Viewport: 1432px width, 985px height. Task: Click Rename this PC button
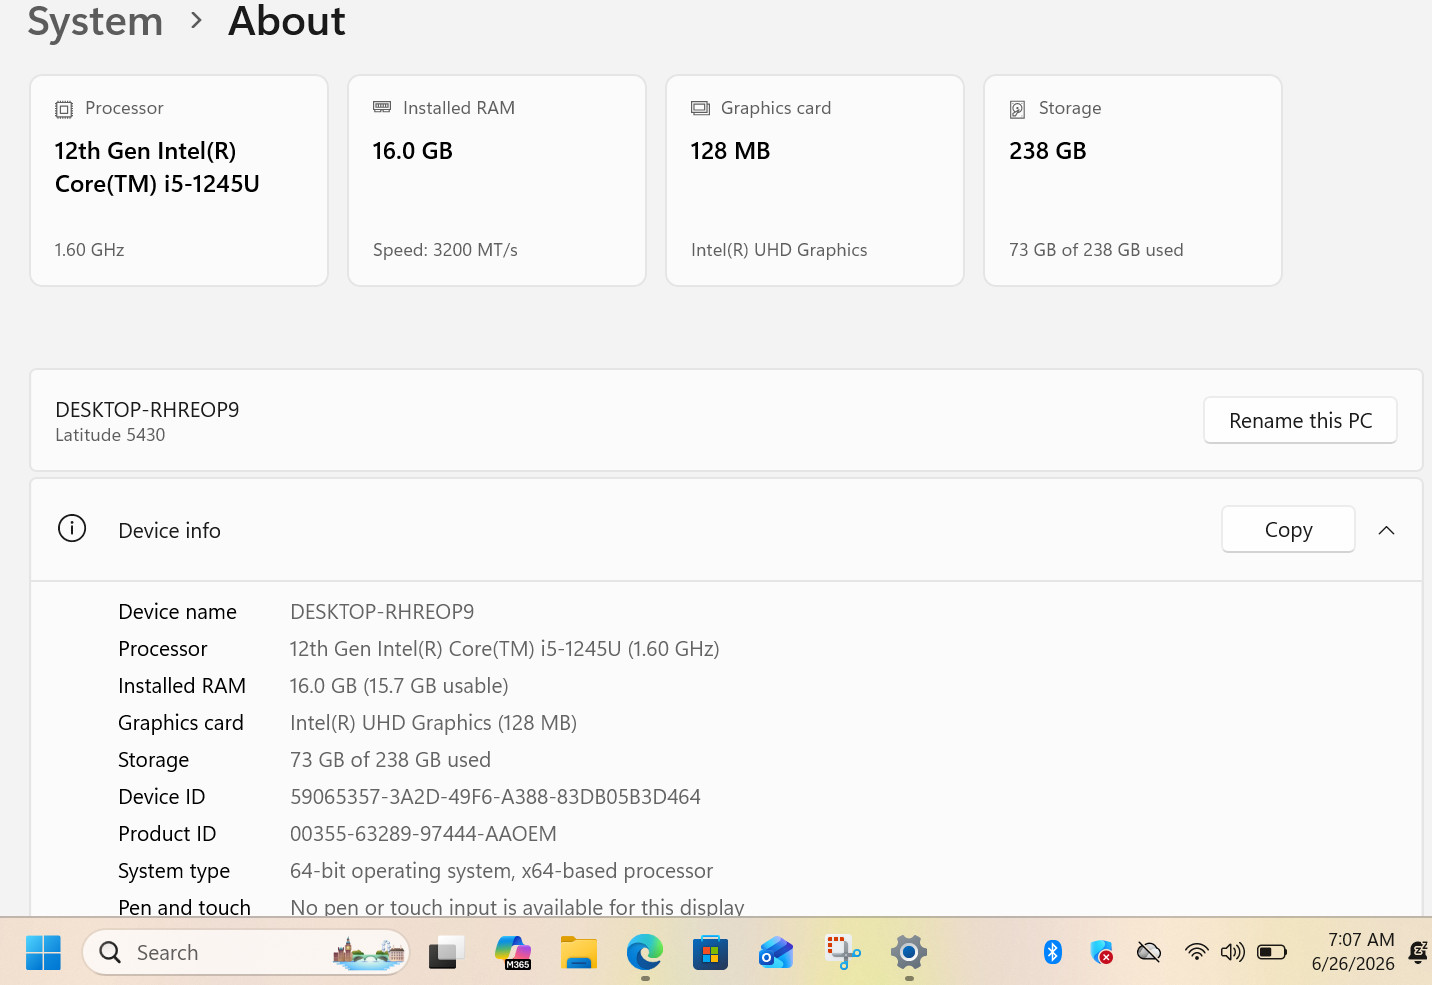click(x=1300, y=420)
